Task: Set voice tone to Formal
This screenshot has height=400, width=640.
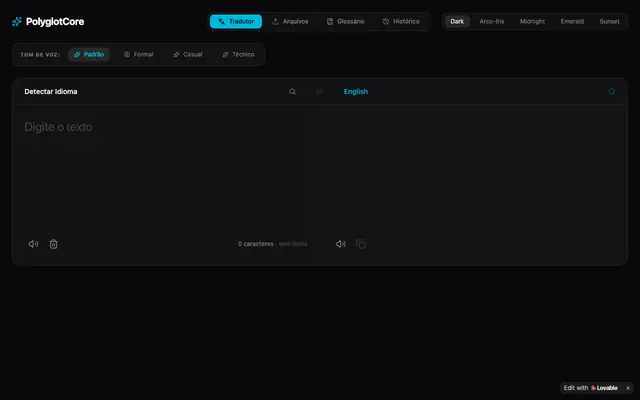Action: [x=138, y=55]
